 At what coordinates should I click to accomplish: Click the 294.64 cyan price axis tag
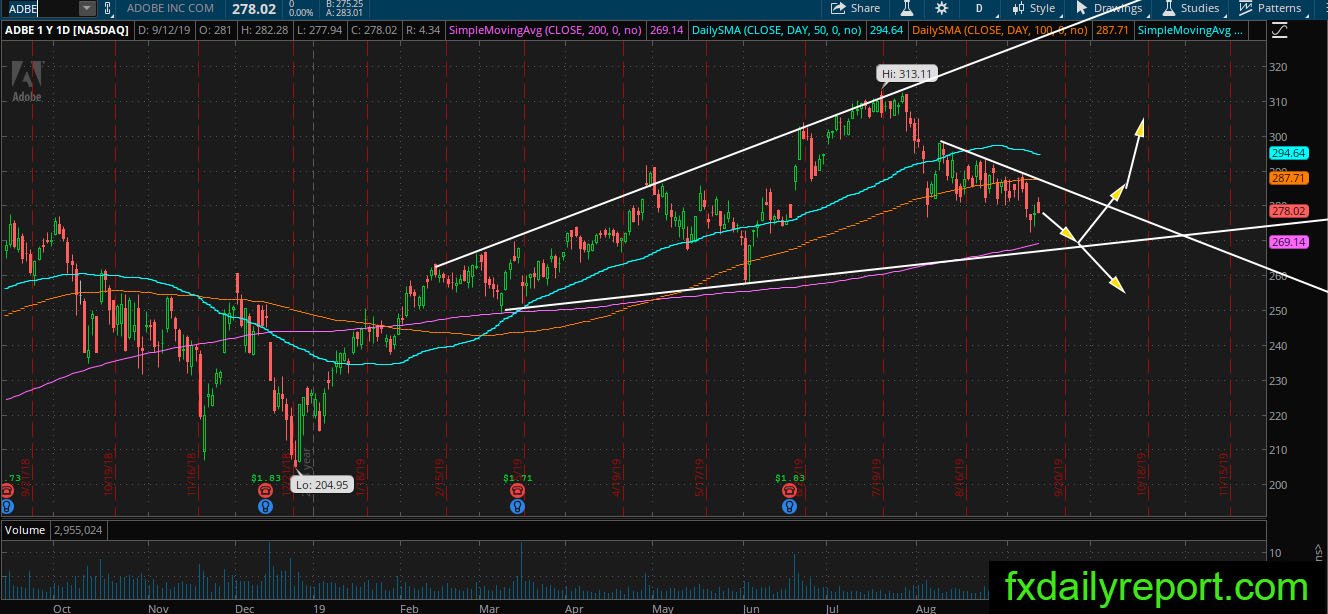[x=1289, y=153]
